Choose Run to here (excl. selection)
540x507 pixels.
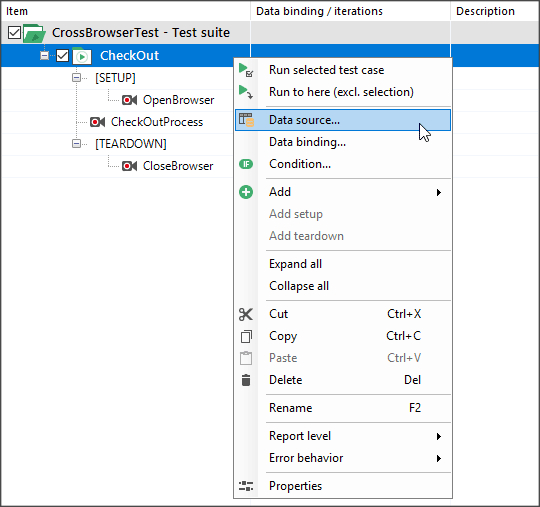point(343,92)
